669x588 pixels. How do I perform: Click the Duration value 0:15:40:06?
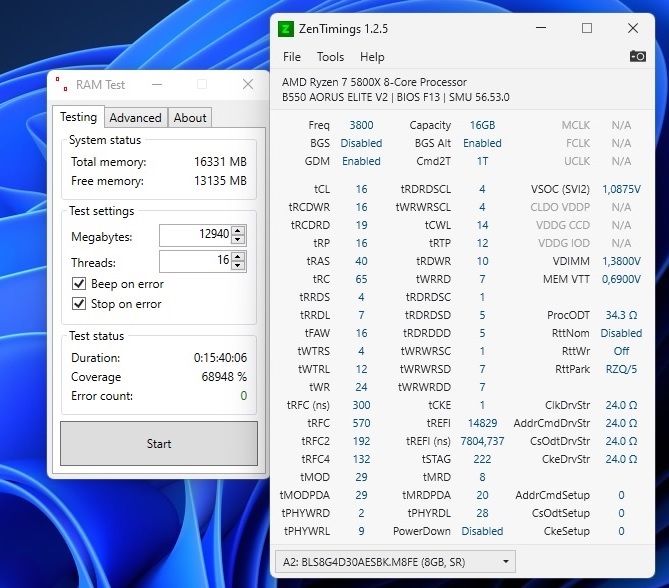click(220, 358)
